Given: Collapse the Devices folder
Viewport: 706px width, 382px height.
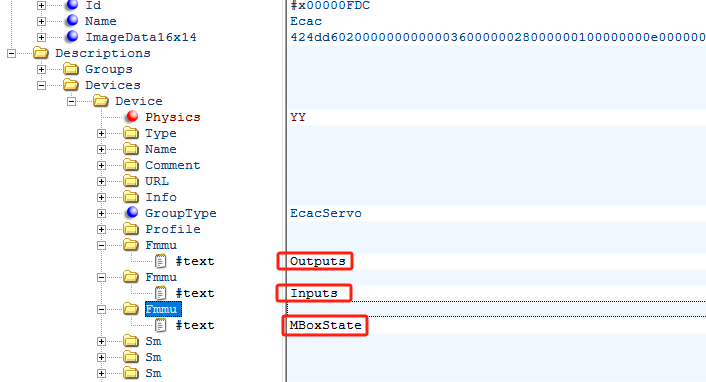Looking at the screenshot, I should pos(41,85).
